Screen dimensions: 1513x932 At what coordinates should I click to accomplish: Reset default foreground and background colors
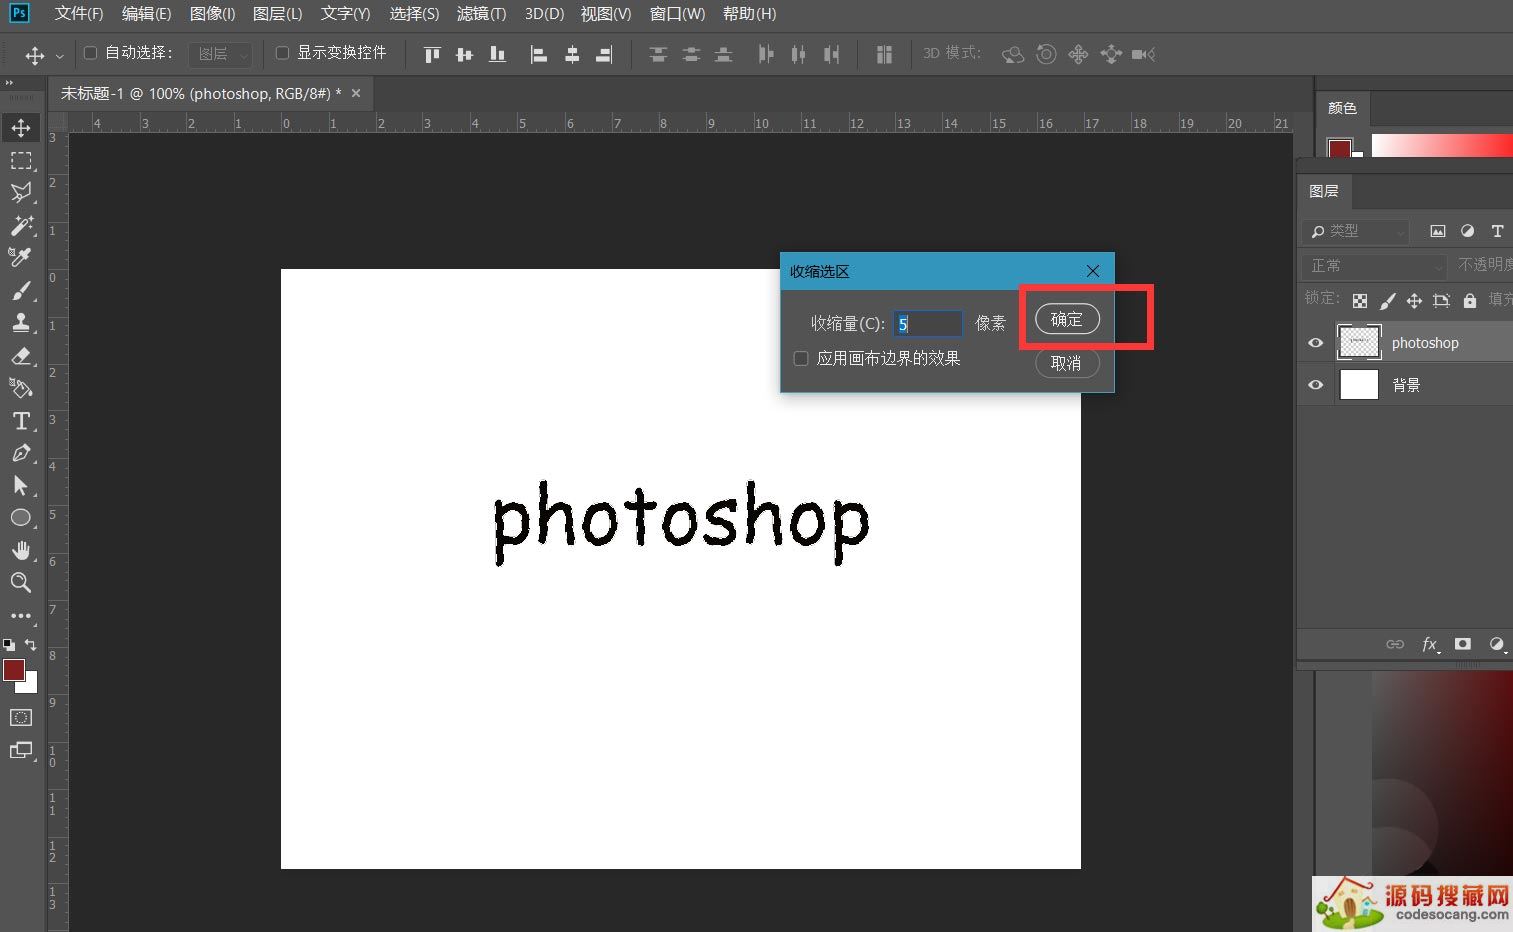[9, 645]
